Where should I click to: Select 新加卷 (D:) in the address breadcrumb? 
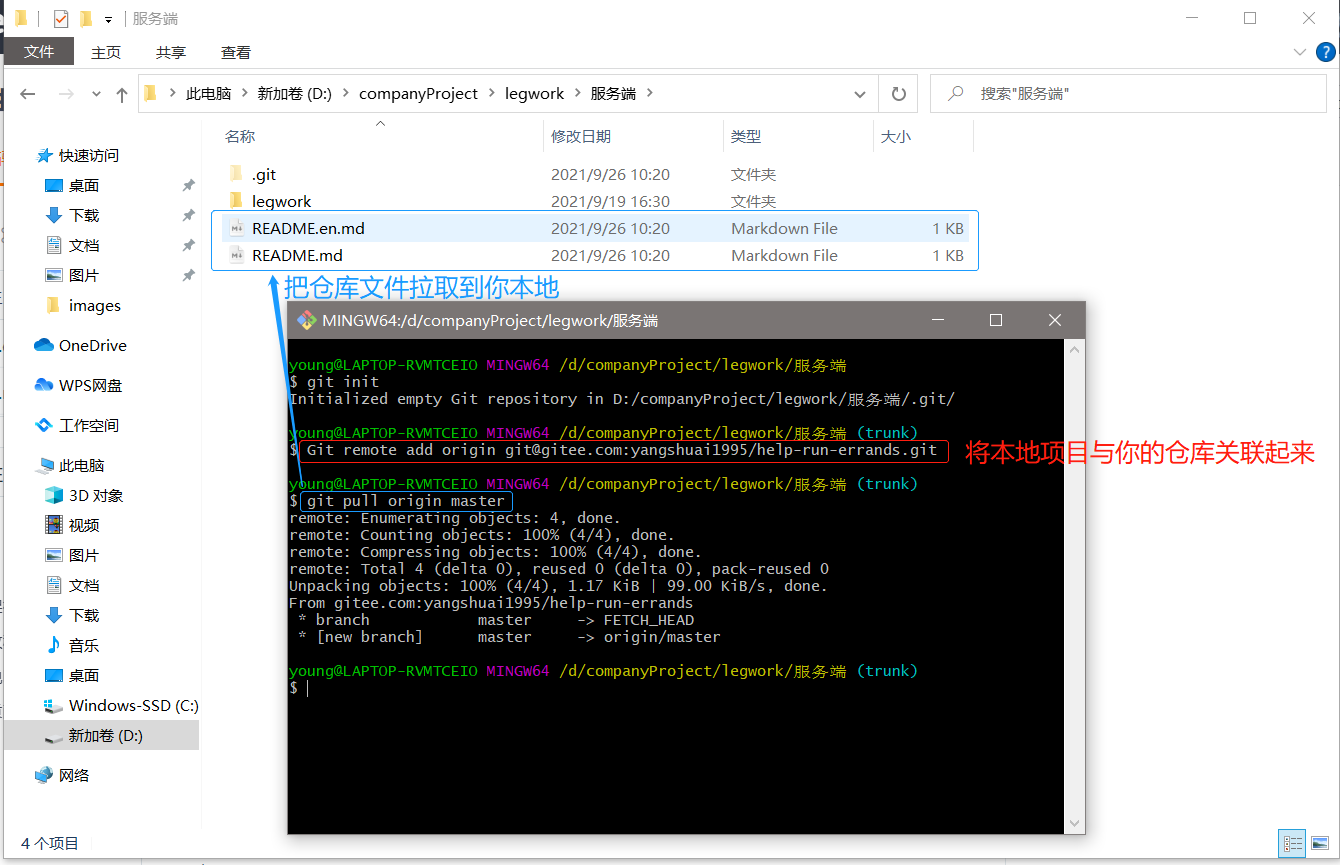[x=294, y=93]
